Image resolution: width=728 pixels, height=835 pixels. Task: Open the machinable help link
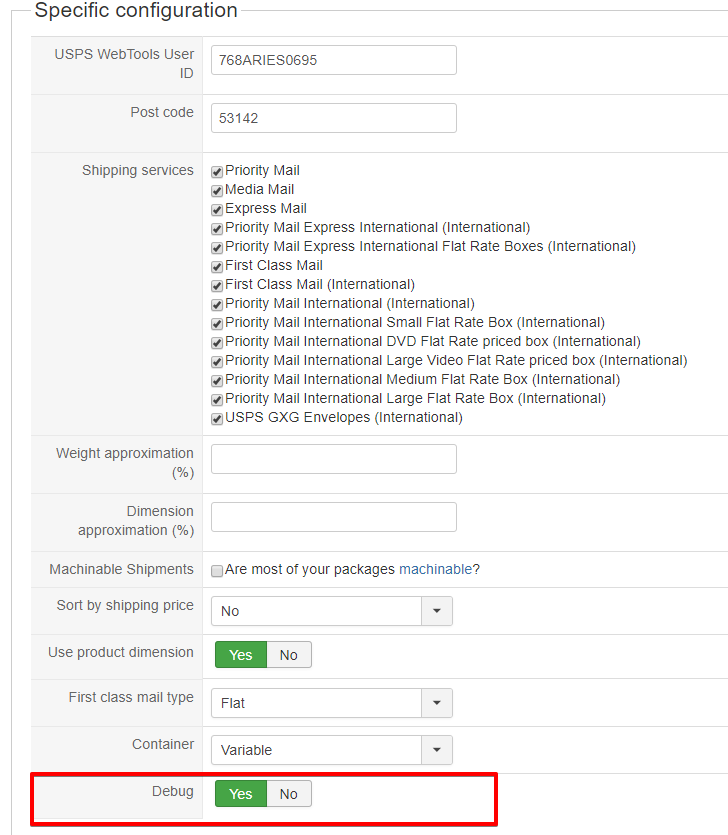[x=435, y=569]
